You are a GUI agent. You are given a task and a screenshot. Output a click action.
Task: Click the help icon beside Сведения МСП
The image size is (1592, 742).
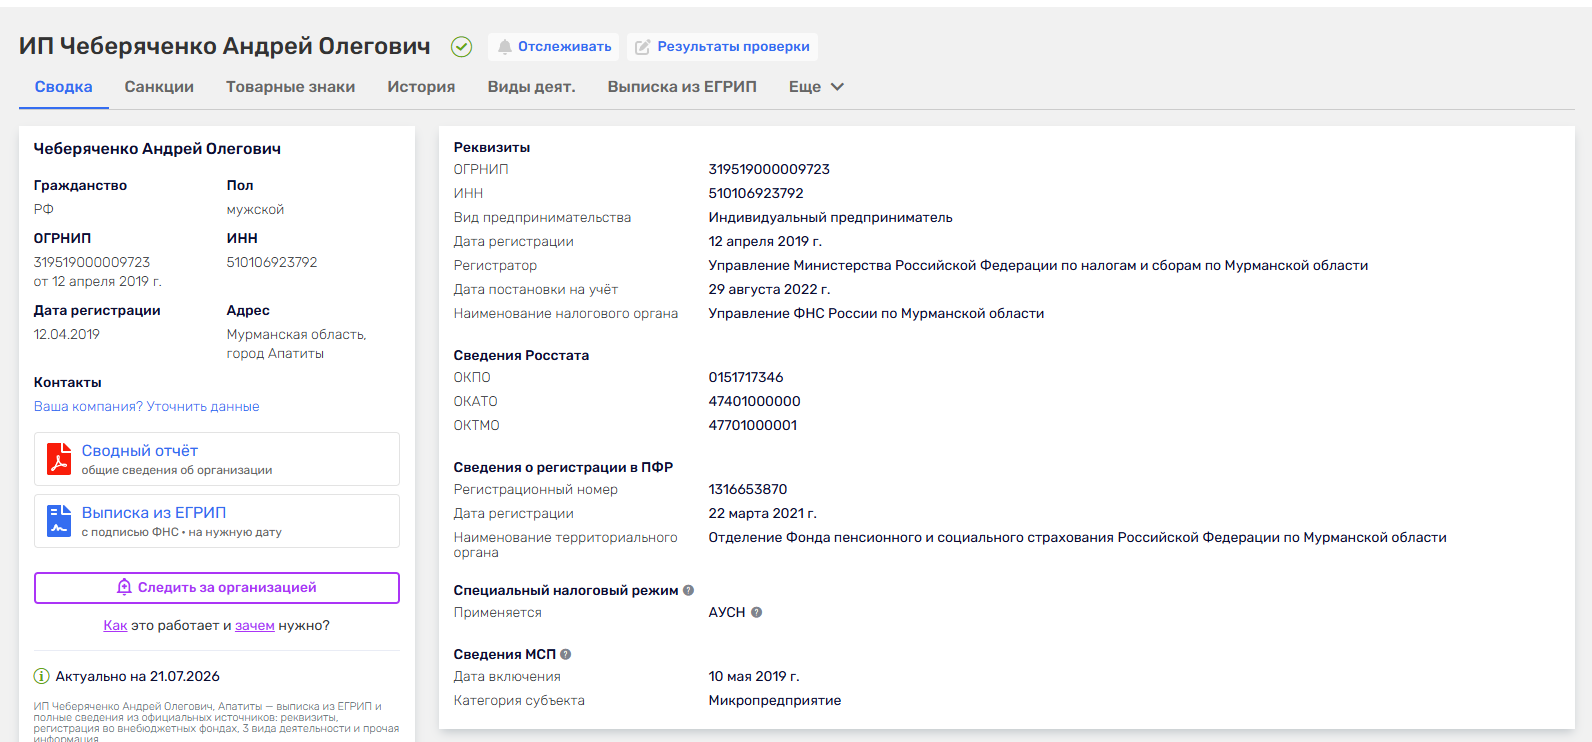565,654
